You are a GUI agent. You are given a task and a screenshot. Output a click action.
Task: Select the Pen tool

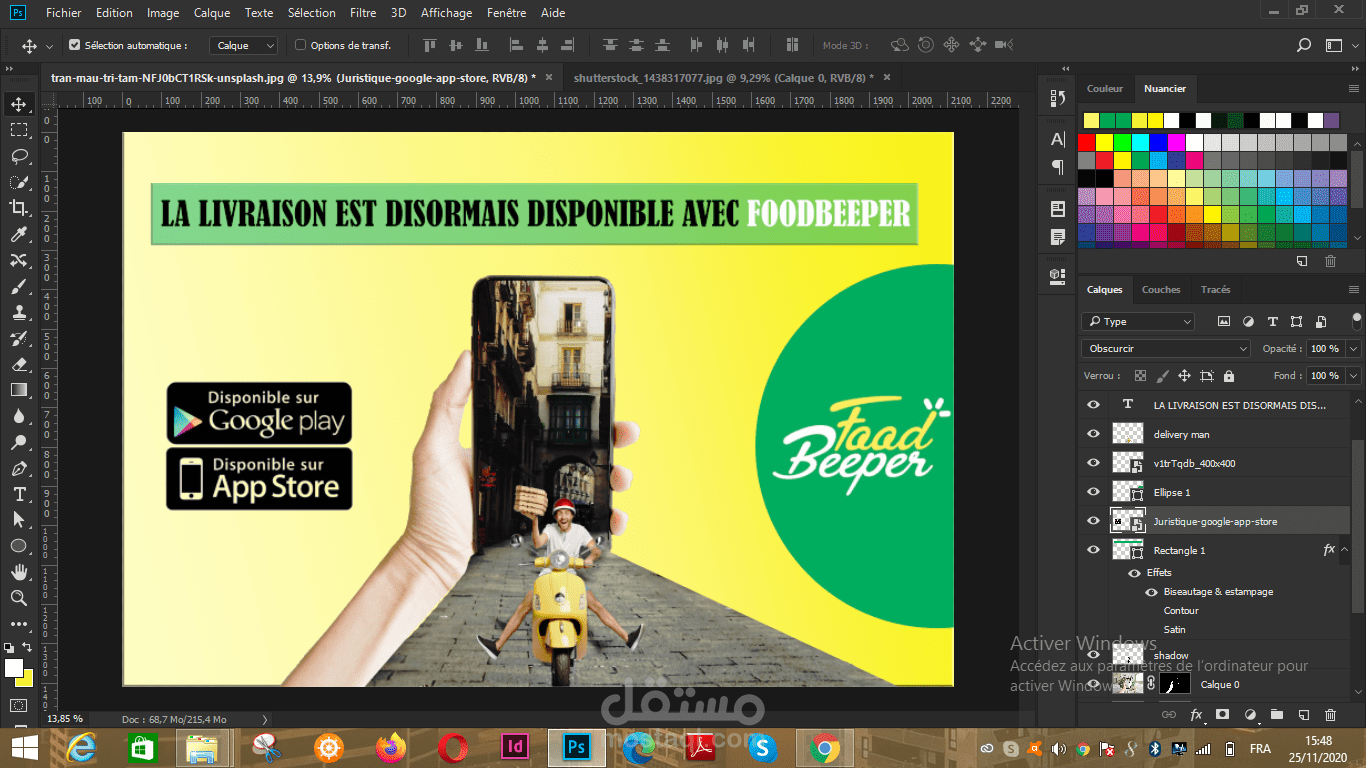pyautogui.click(x=18, y=468)
